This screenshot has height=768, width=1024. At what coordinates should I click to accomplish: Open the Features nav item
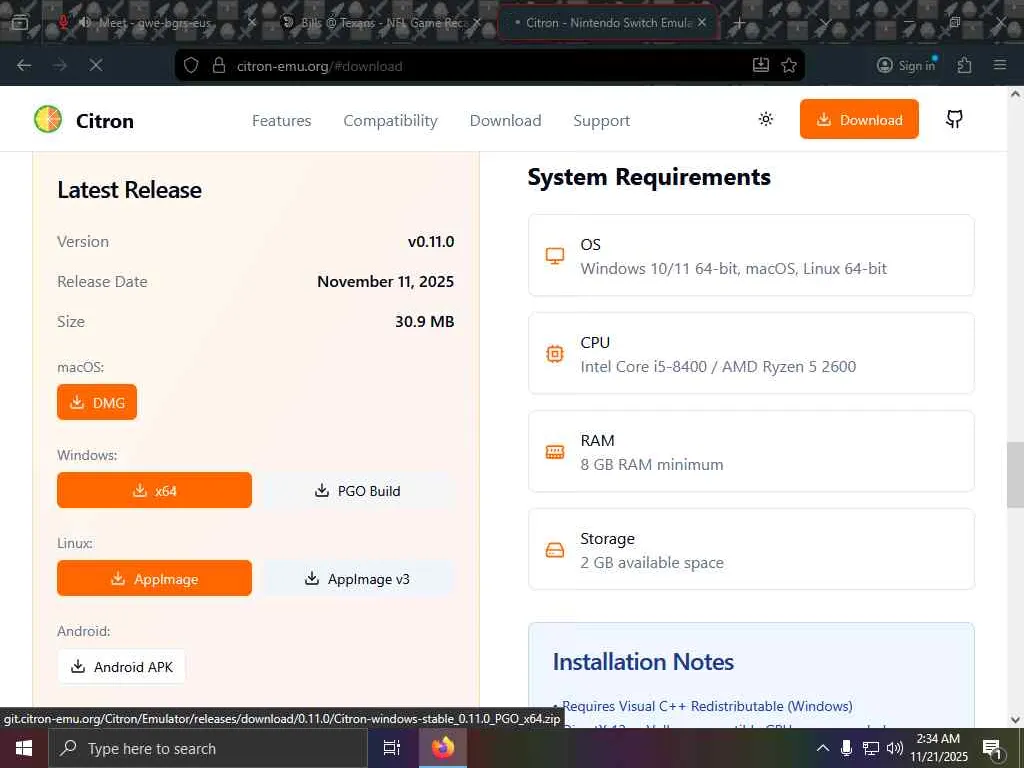coord(281,121)
